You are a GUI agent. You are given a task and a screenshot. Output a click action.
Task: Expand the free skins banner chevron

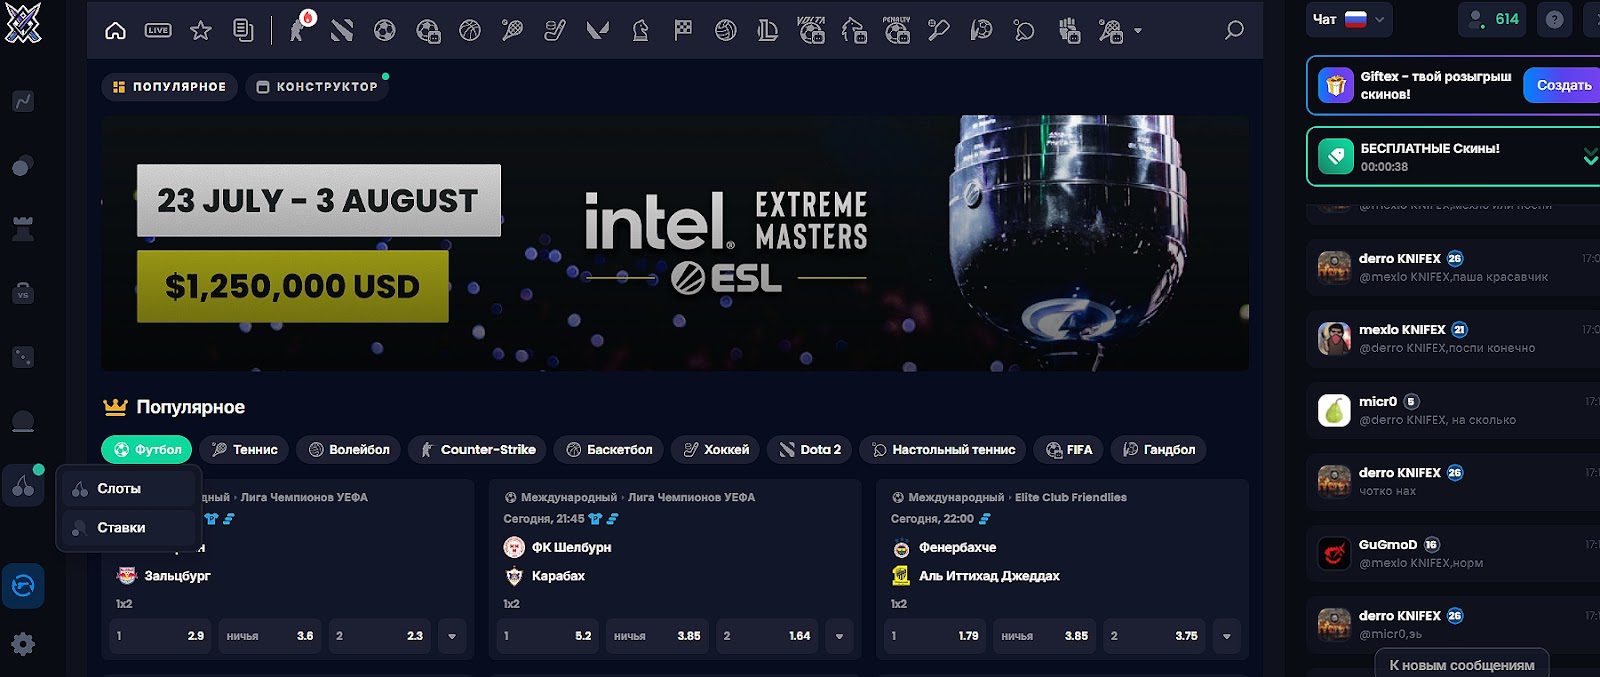(x=1590, y=157)
